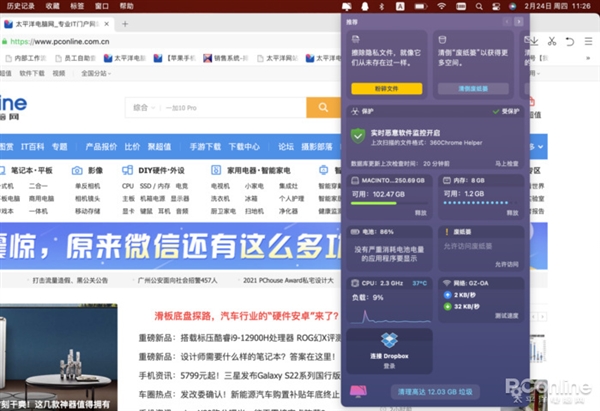This screenshot has width=600, height=411.
Task: Click the yellow 粉碎文件 button
Action: (386, 88)
